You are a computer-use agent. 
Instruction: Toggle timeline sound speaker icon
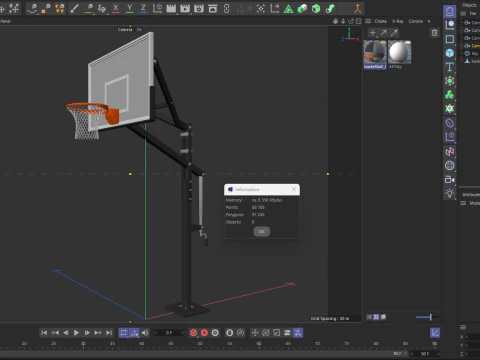145,333
